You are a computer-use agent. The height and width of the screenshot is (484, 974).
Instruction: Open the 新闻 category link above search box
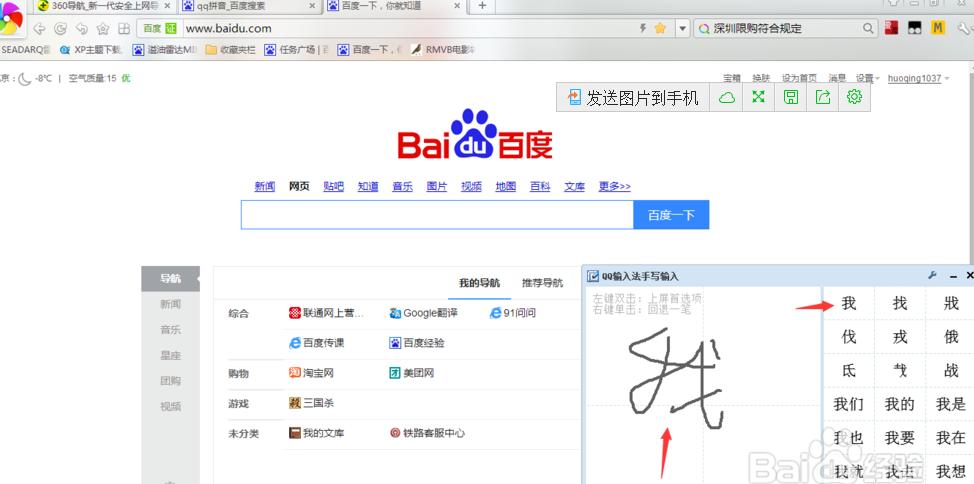(x=265, y=186)
